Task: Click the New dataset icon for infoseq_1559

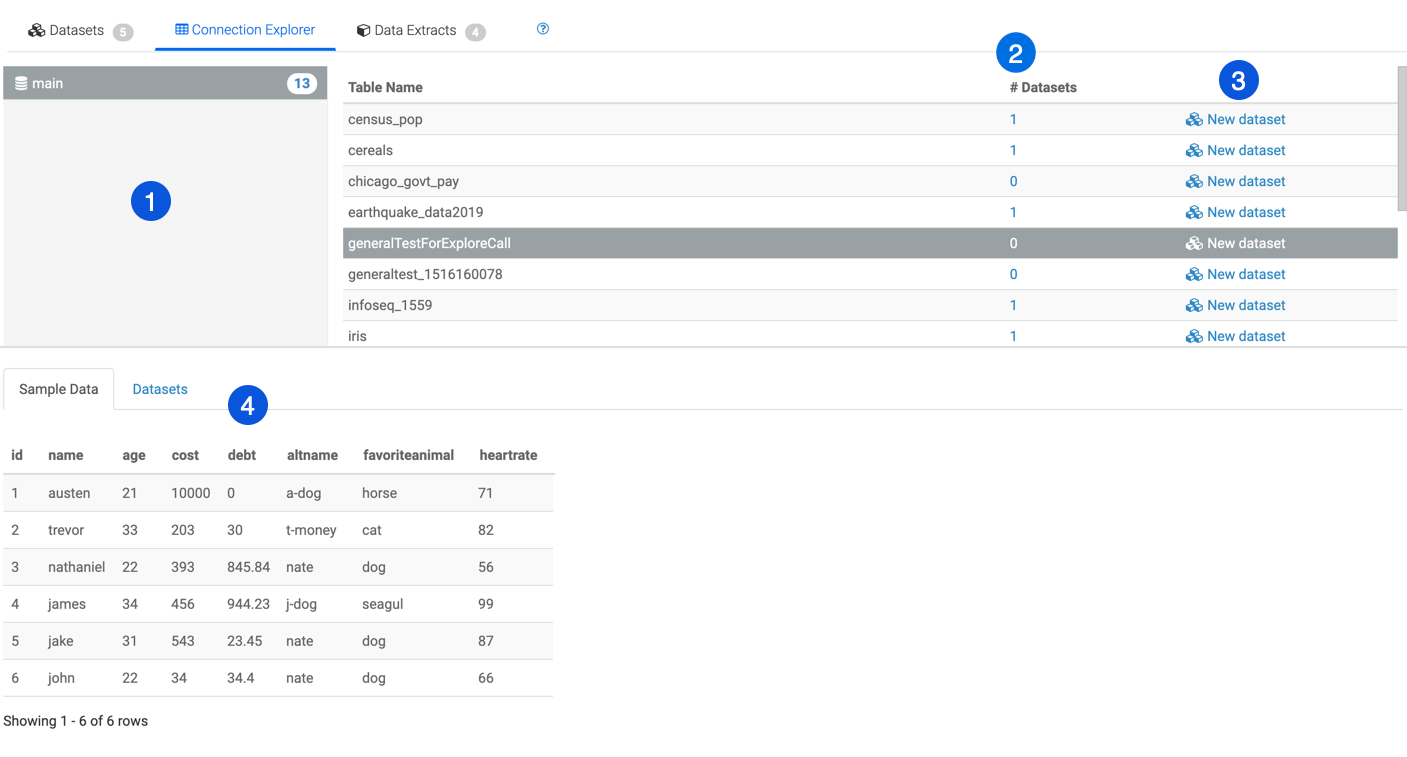Action: [1194, 306]
